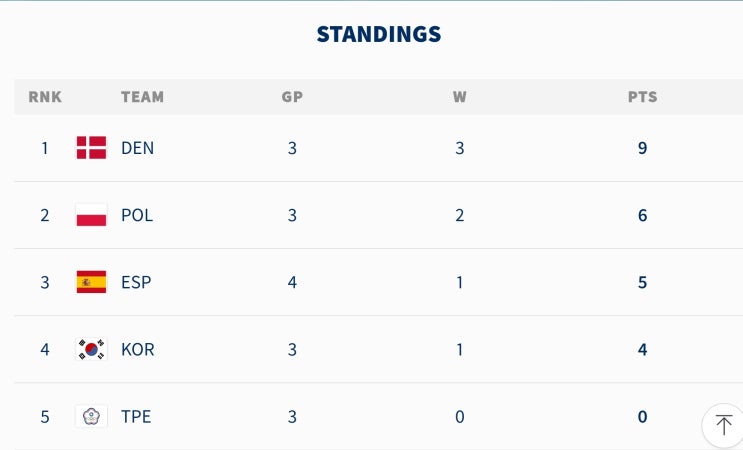Select the ESP team name

pos(136,283)
